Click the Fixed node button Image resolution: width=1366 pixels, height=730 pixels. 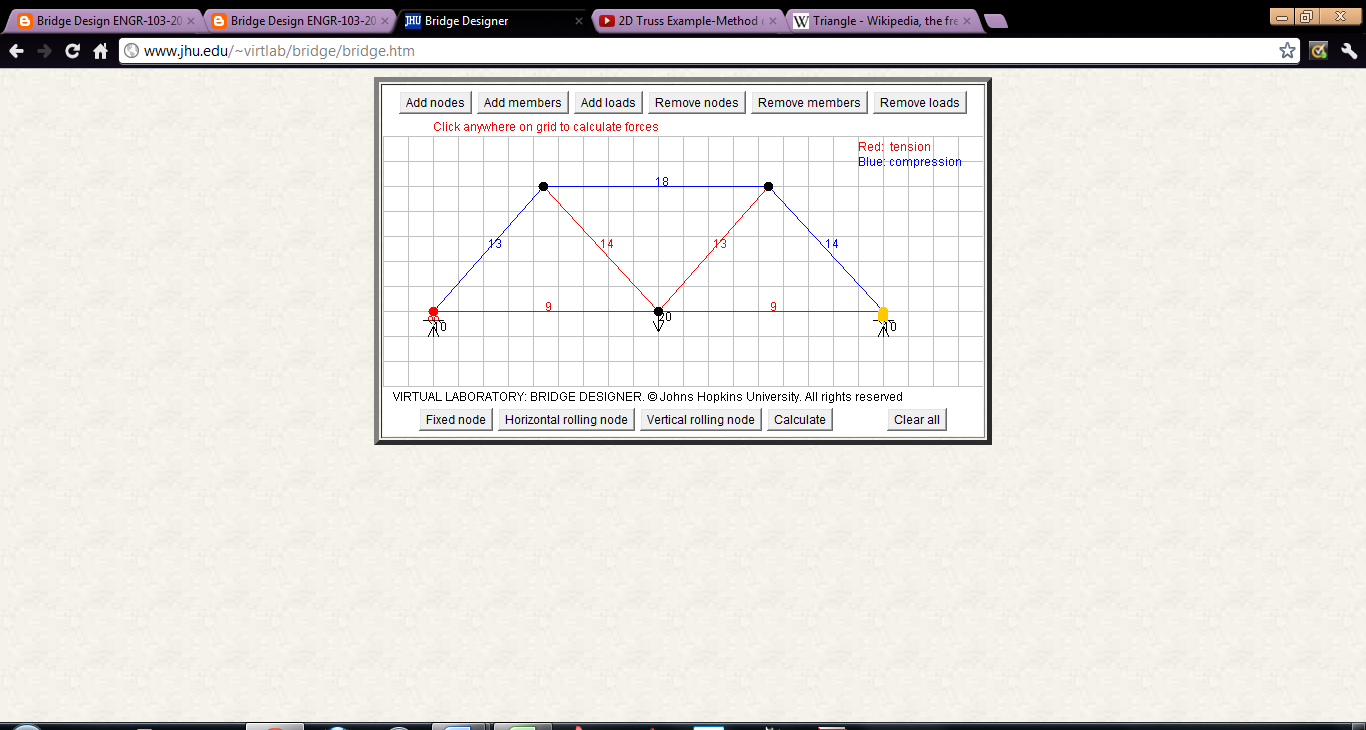click(x=456, y=420)
